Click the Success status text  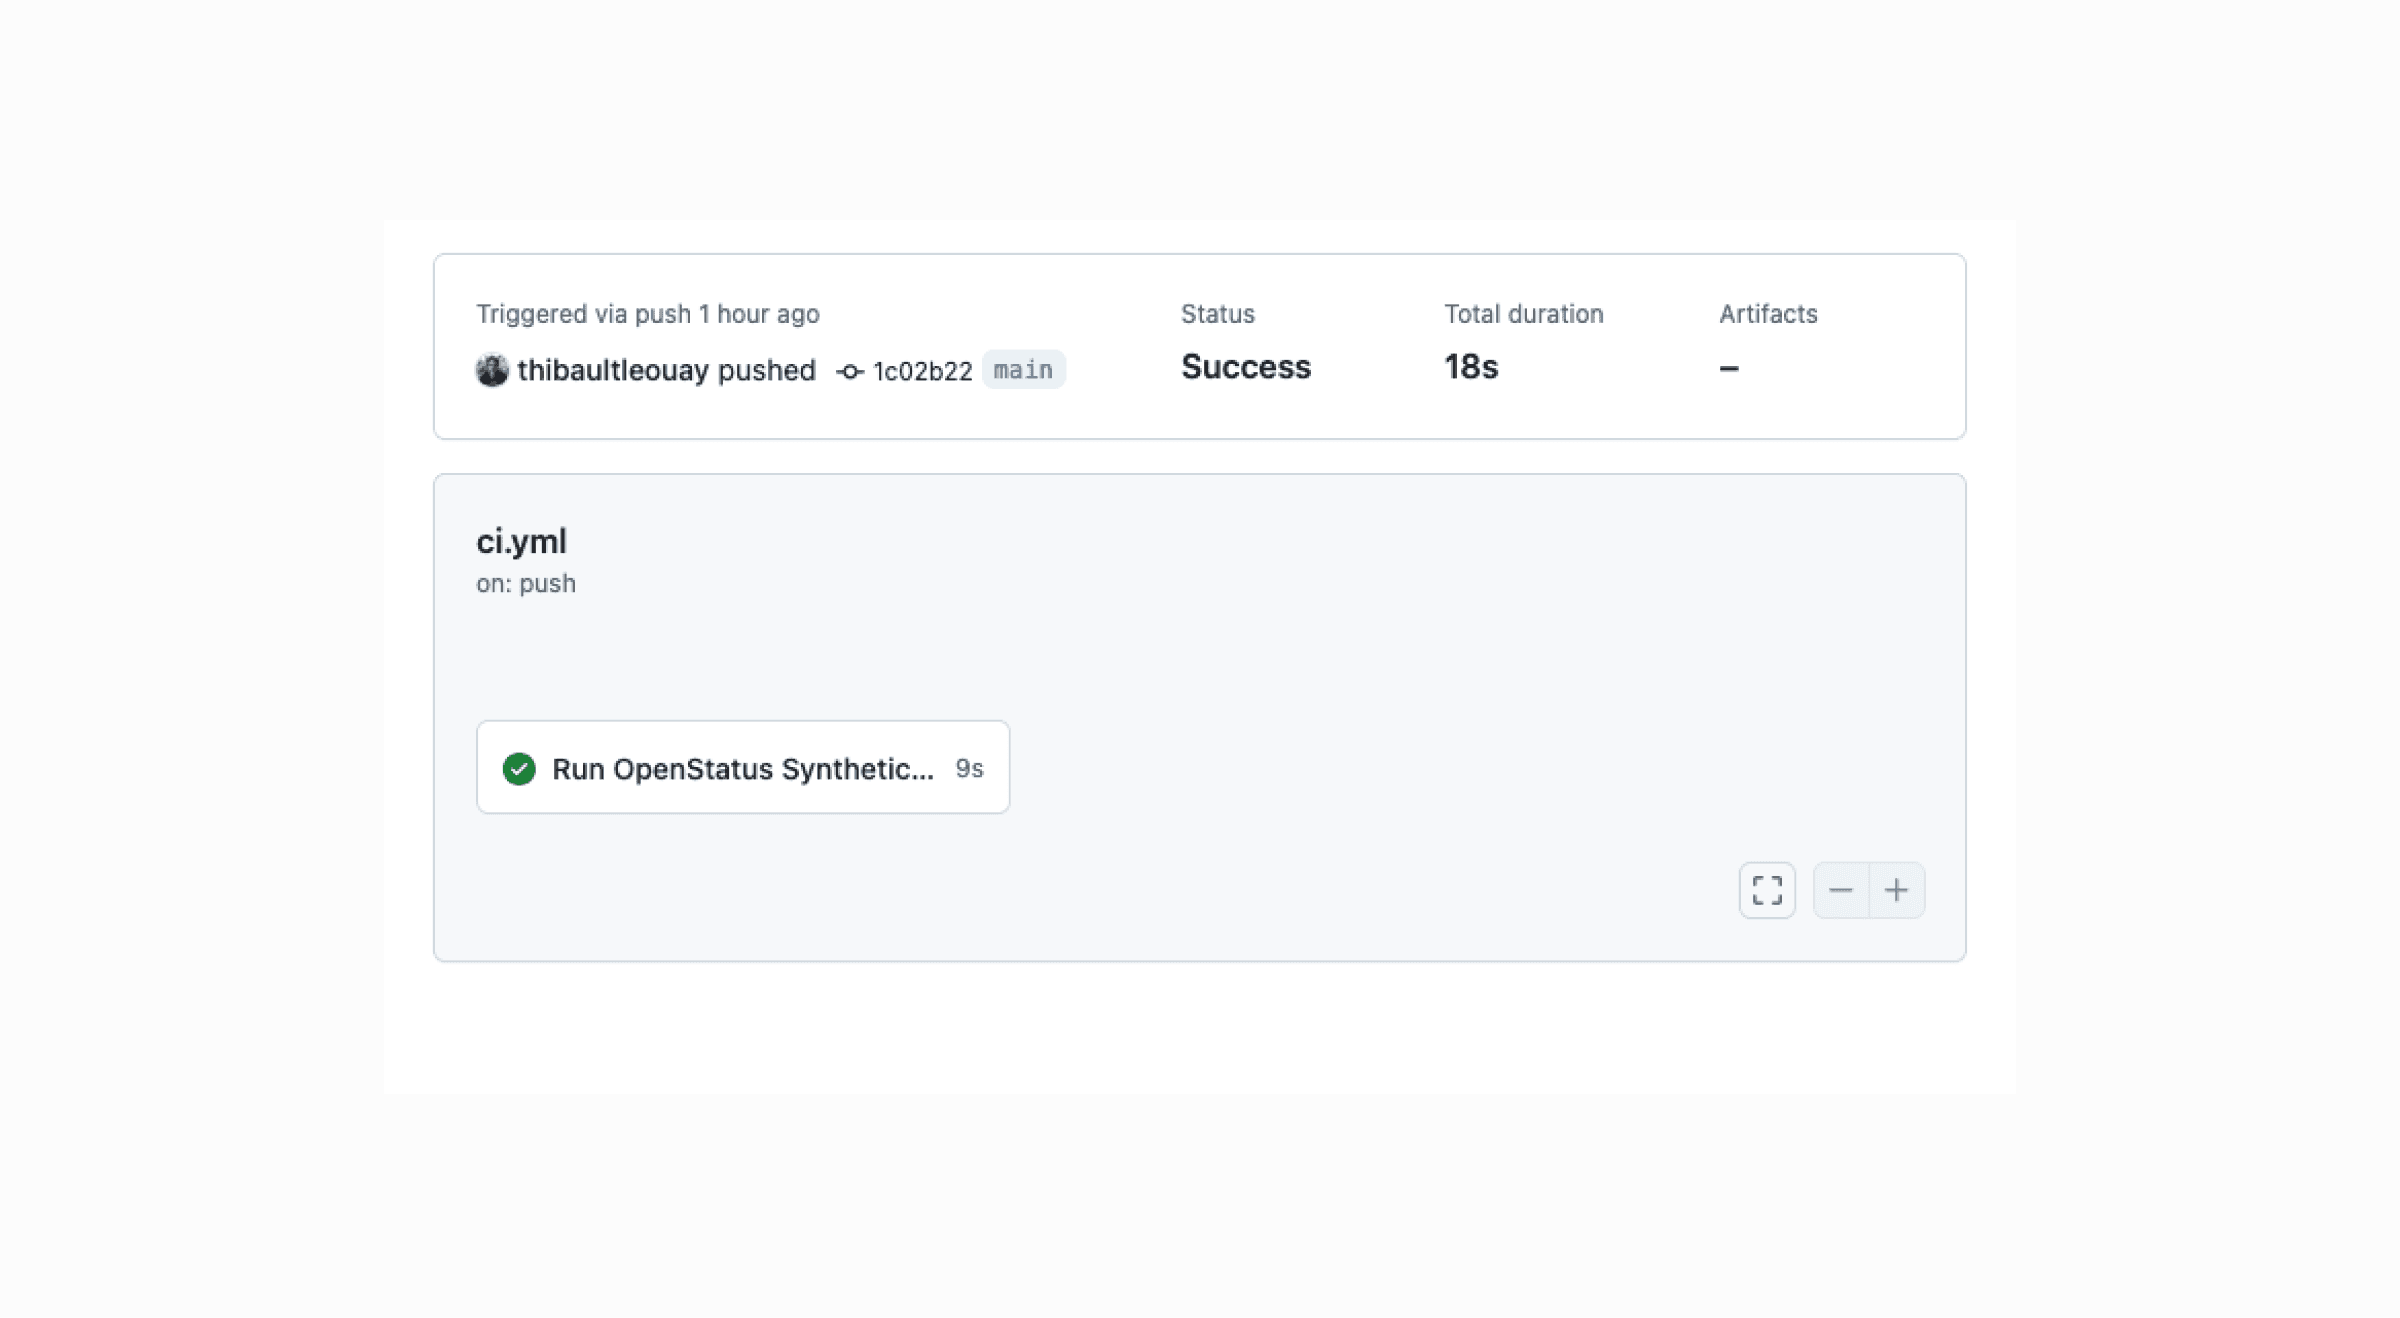click(x=1245, y=367)
